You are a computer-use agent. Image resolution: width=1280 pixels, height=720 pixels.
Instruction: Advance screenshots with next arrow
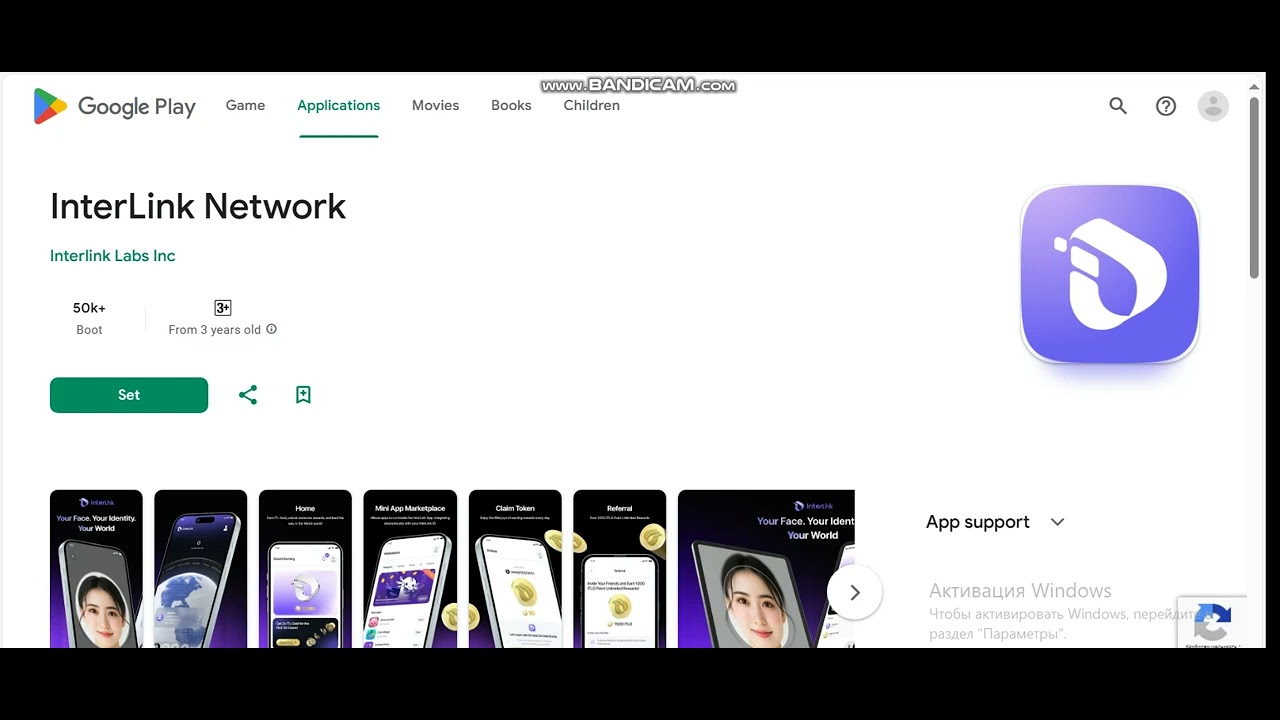(855, 593)
